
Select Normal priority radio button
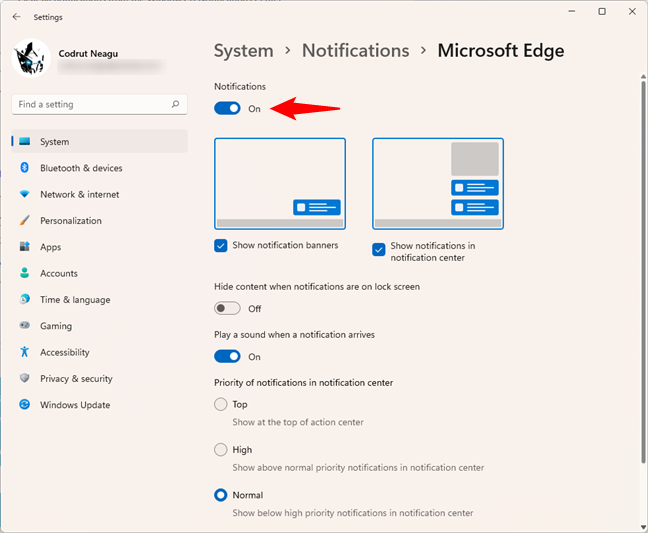point(221,495)
